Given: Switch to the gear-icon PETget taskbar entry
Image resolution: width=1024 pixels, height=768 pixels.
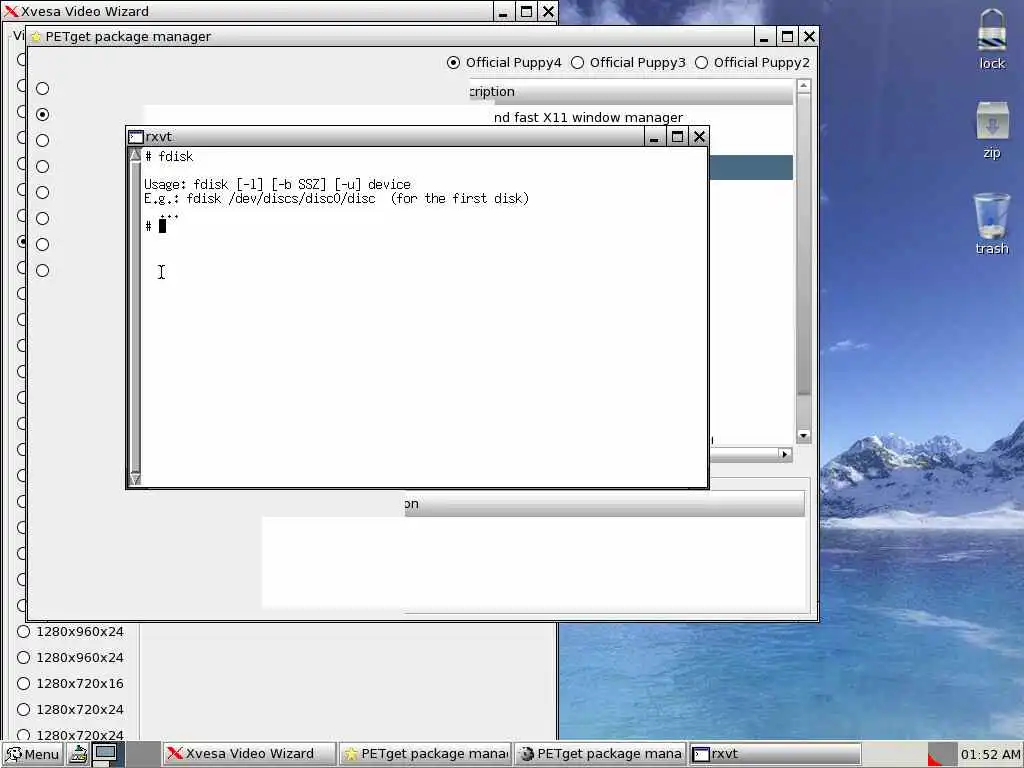Looking at the screenshot, I should [601, 754].
